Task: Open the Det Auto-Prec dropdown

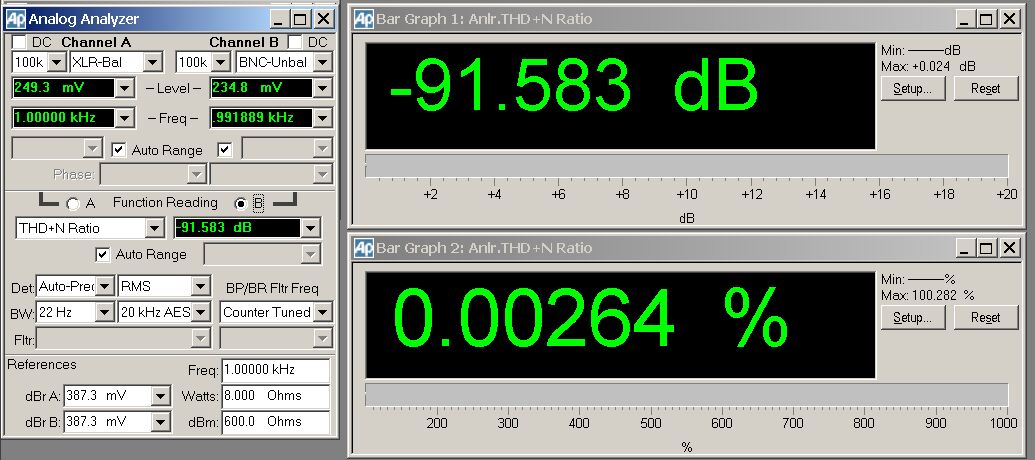Action: click(105, 286)
